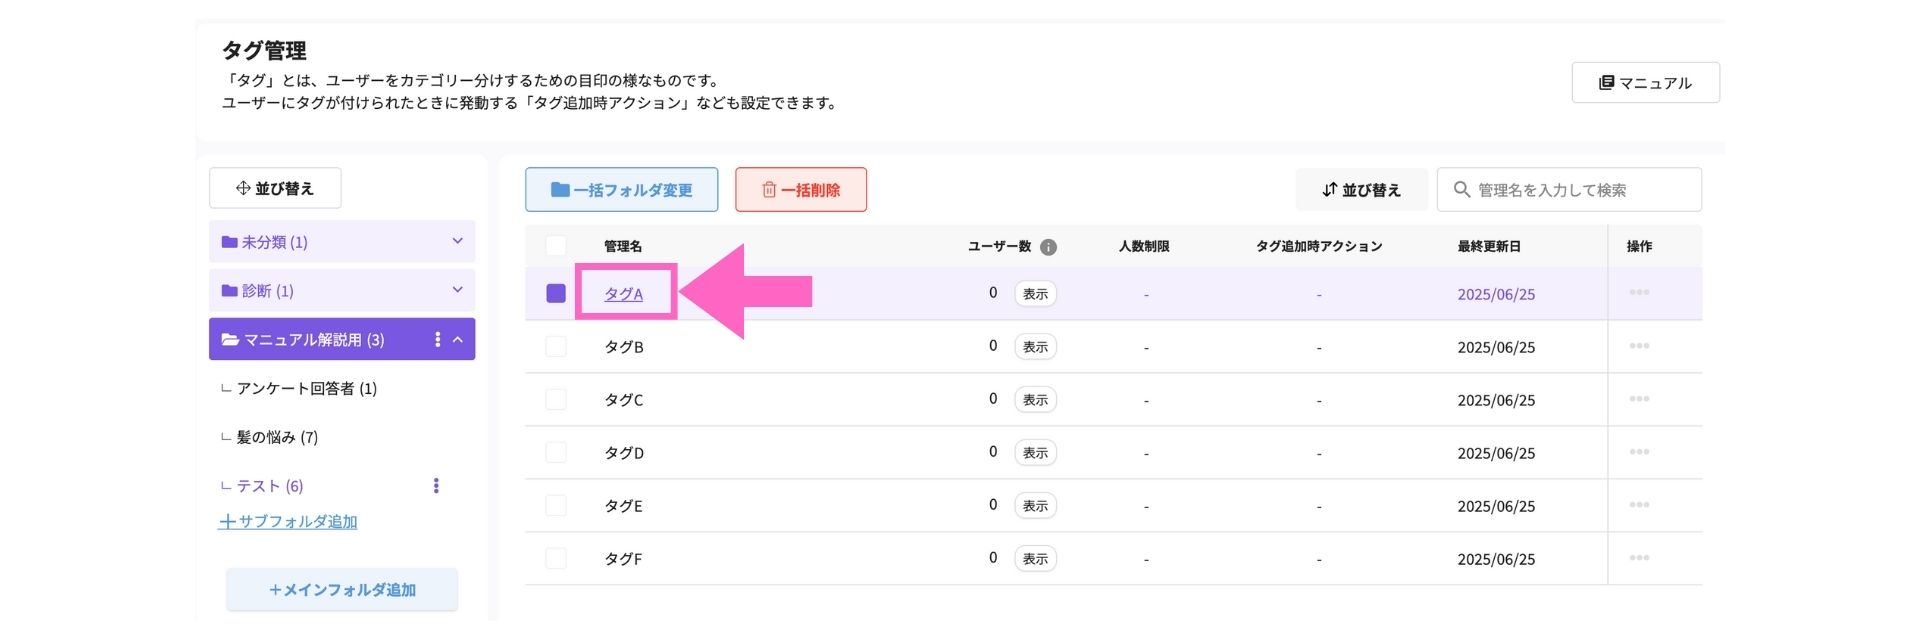This screenshot has height=640, width=1920.
Task: Click the 管理名 column header
Action: (623, 246)
